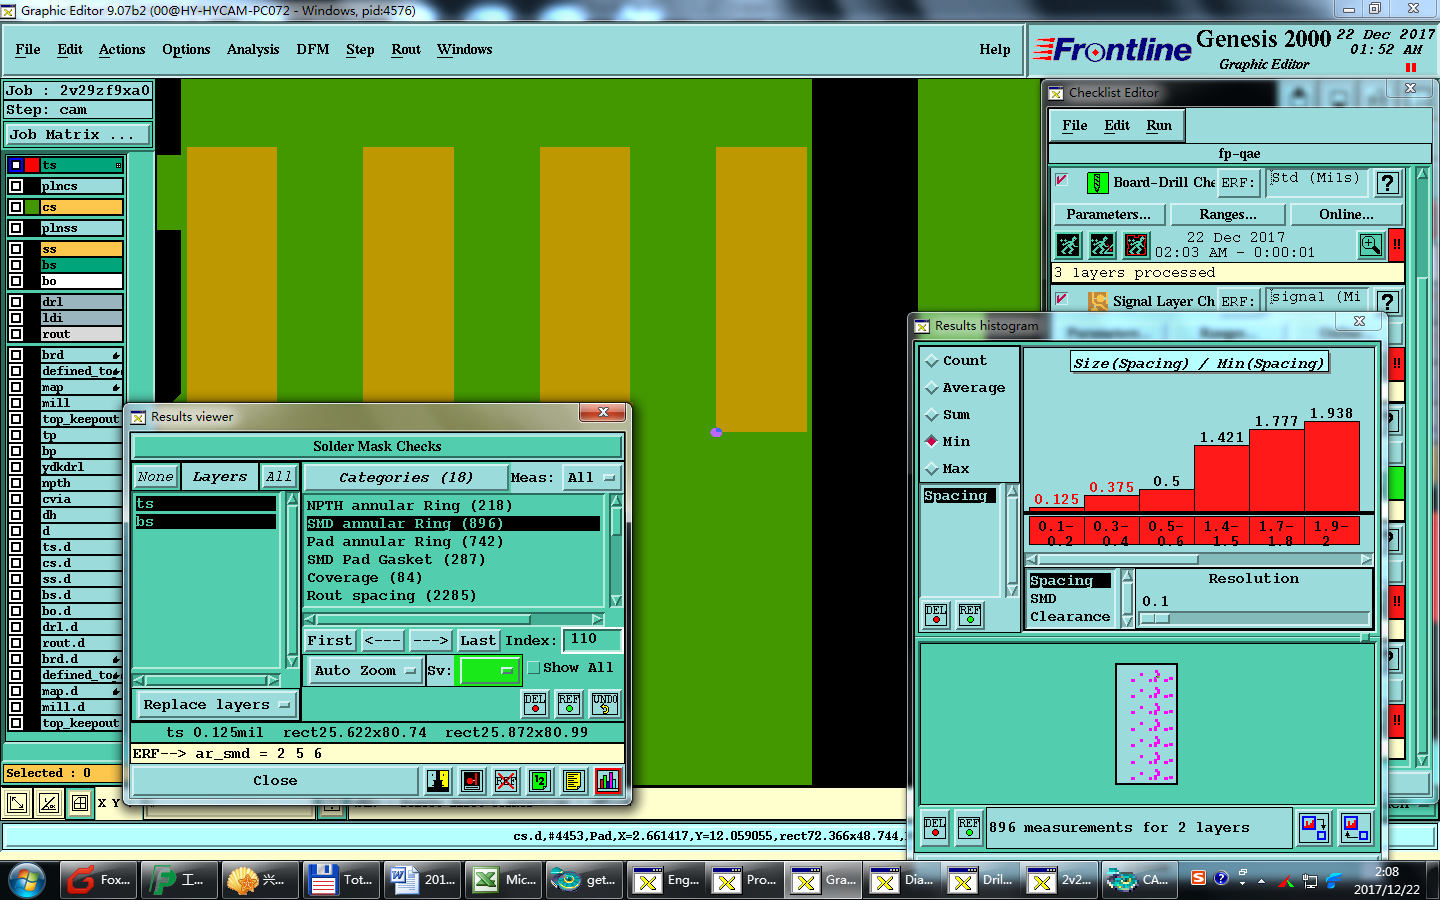Image resolution: width=1440 pixels, height=900 pixels.
Task: Open the Analysis menu
Action: point(253,50)
